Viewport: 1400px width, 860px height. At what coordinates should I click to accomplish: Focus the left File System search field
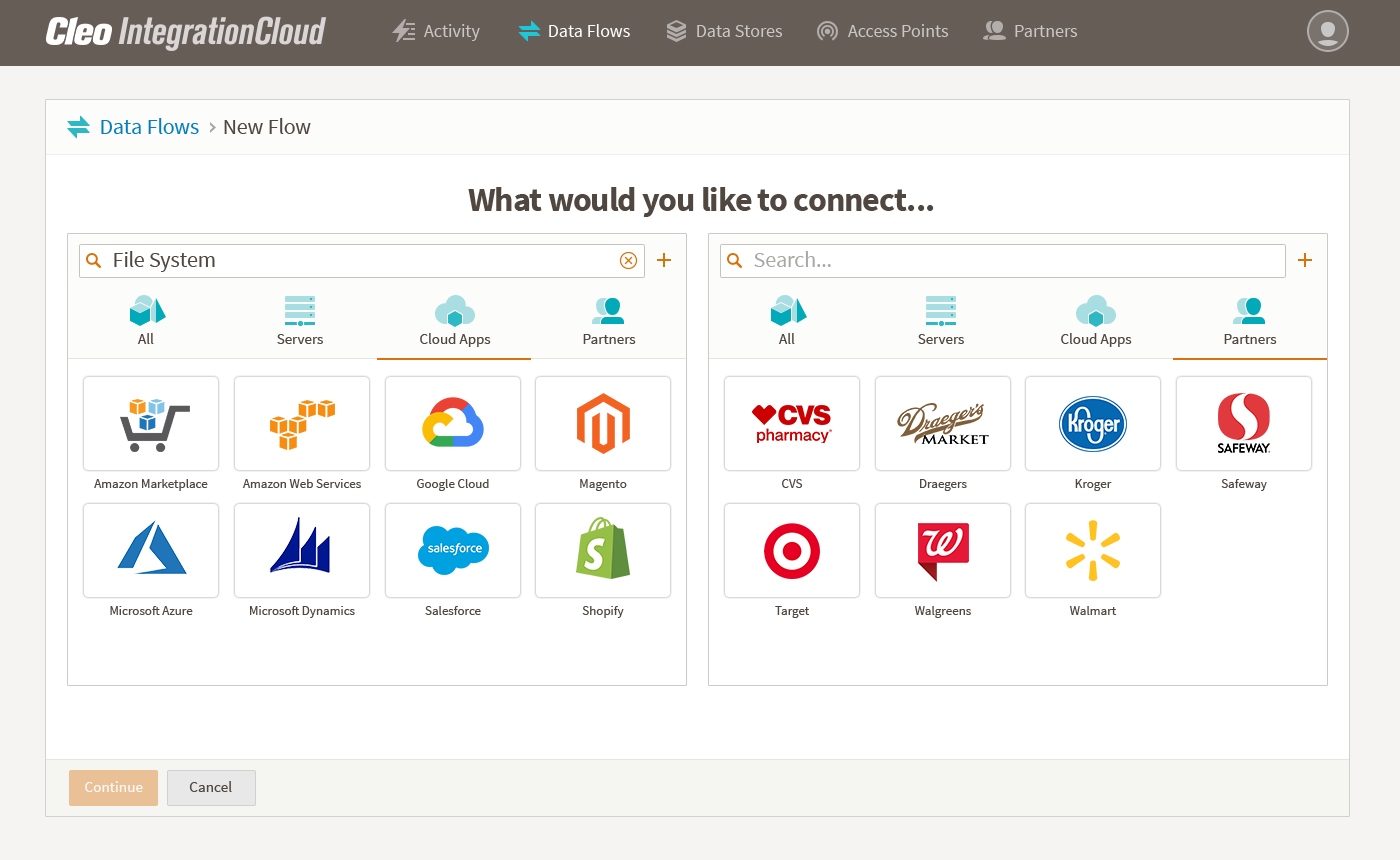[x=362, y=260]
